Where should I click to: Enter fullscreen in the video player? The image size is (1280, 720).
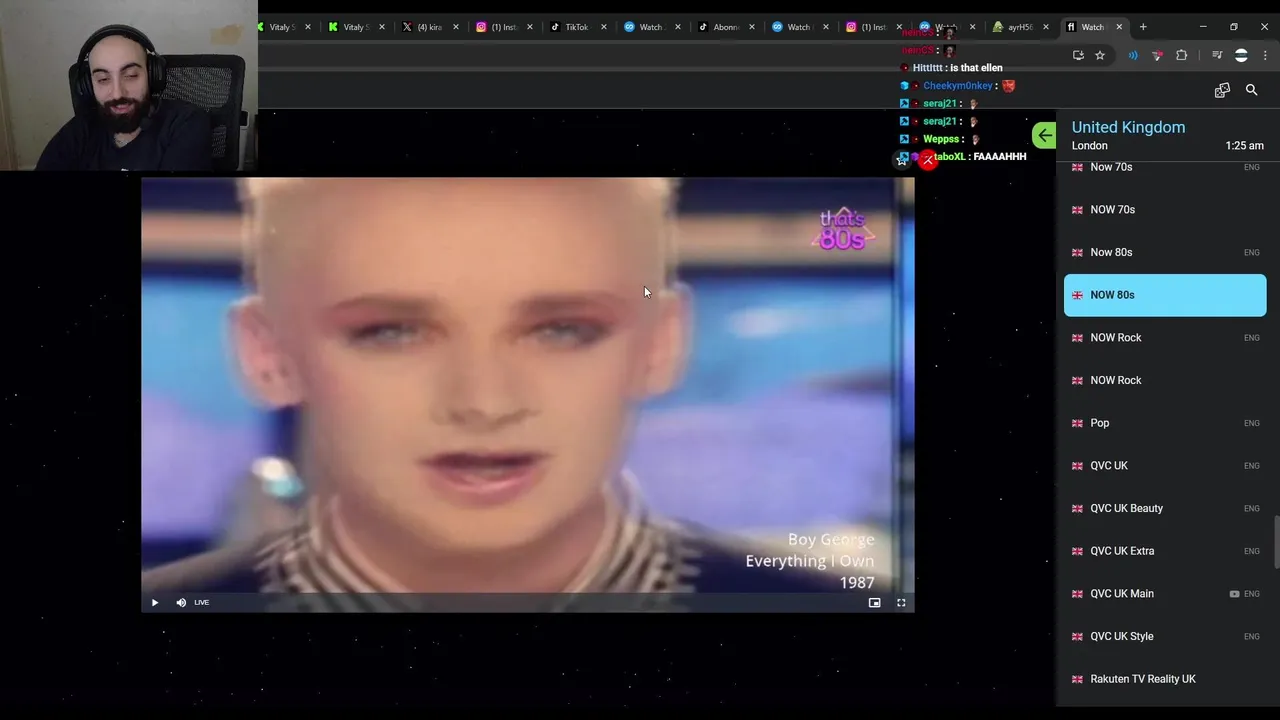[901, 603]
